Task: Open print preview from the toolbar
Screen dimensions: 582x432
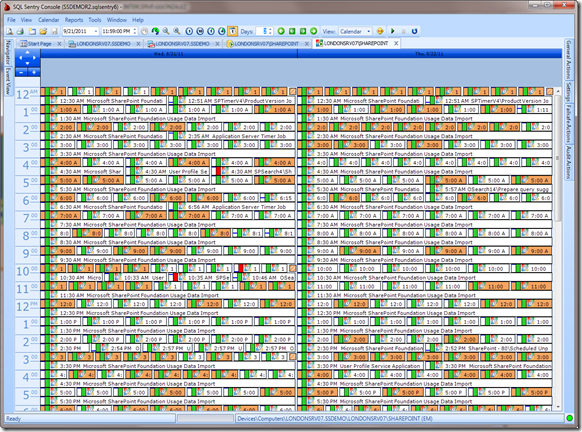Action: point(10,31)
